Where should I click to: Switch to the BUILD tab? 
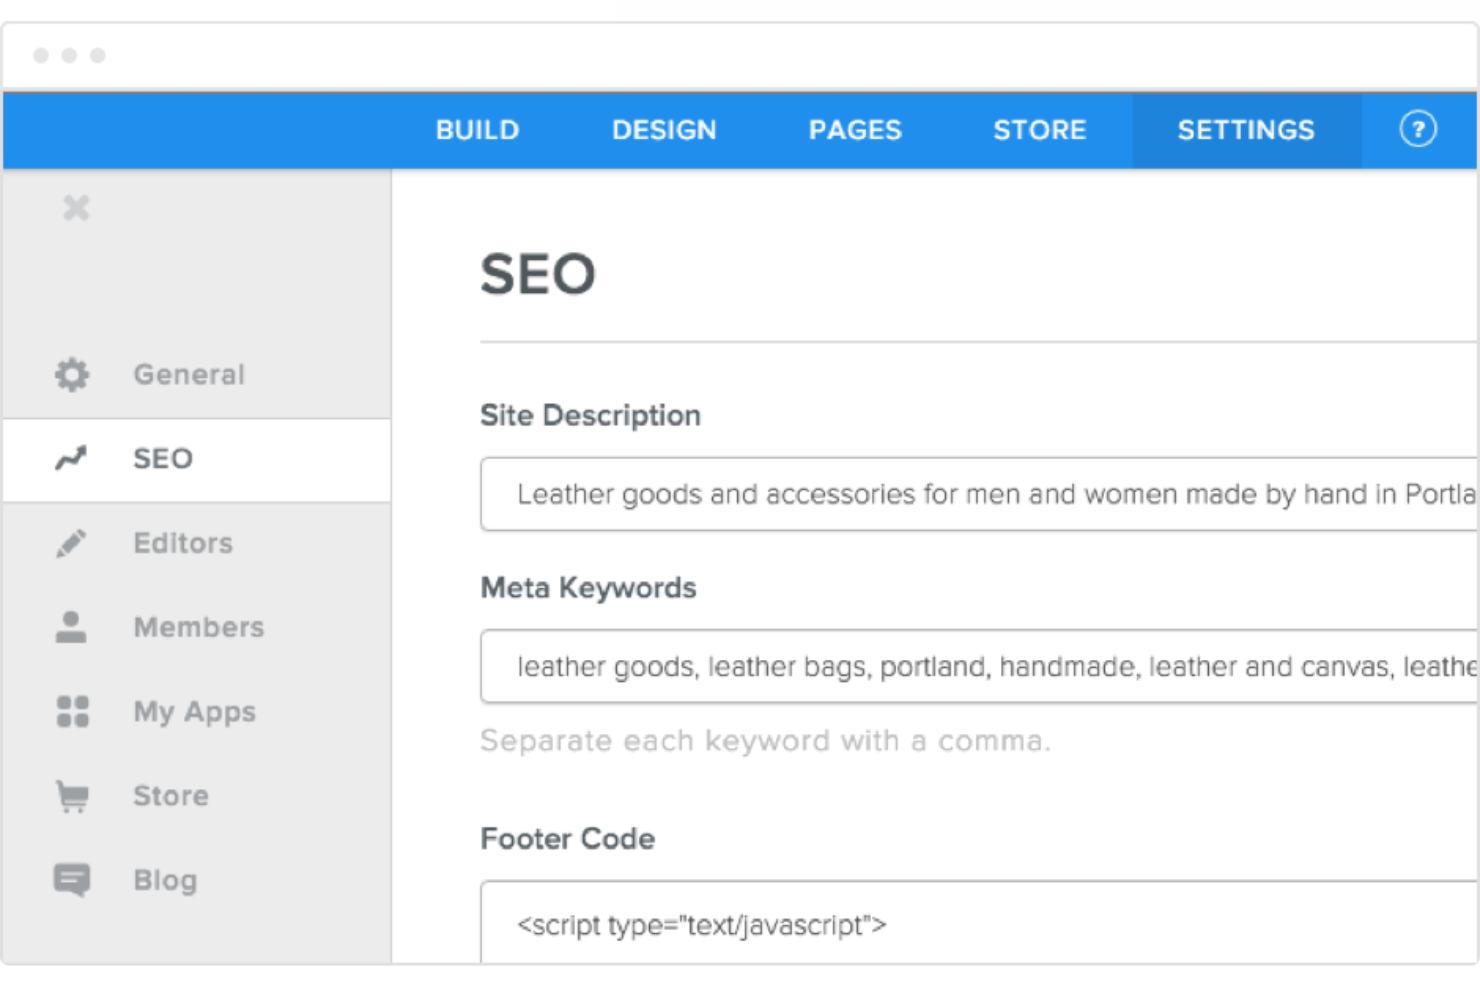pos(477,130)
